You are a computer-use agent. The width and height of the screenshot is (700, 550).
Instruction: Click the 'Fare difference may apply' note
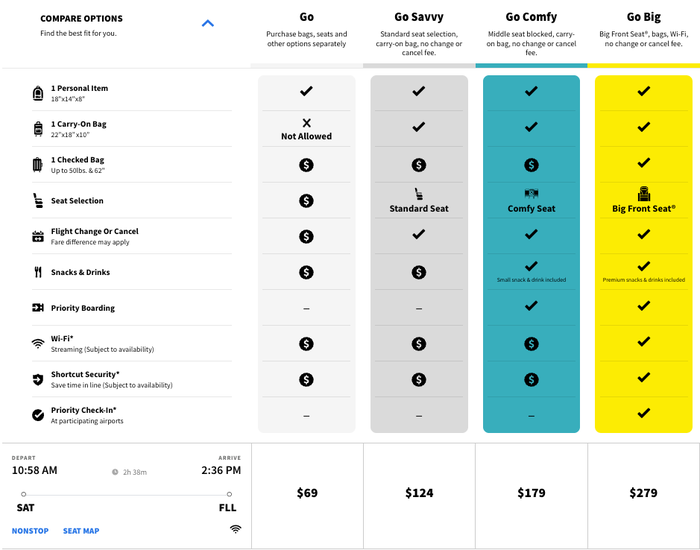[x=90, y=242]
